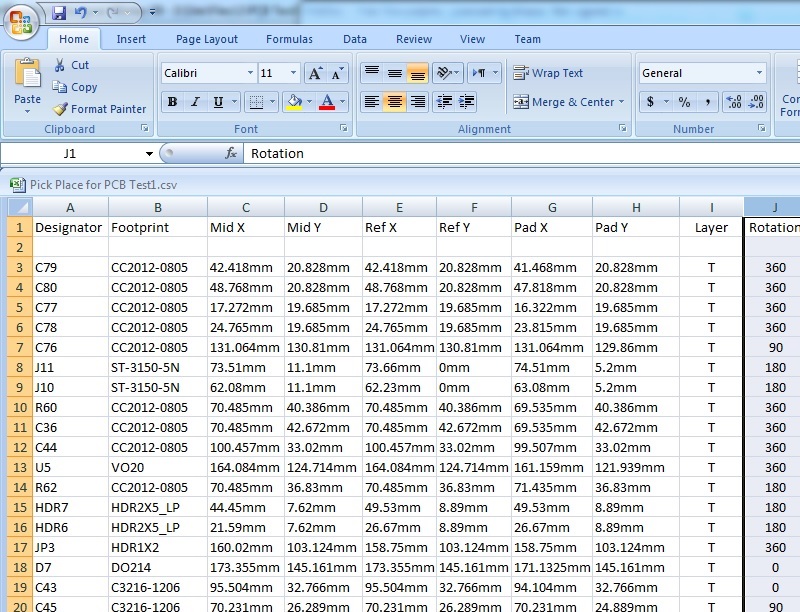Viewport: 800px width, 612px height.
Task: Click the Cut scissors icon
Action: [x=62, y=65]
